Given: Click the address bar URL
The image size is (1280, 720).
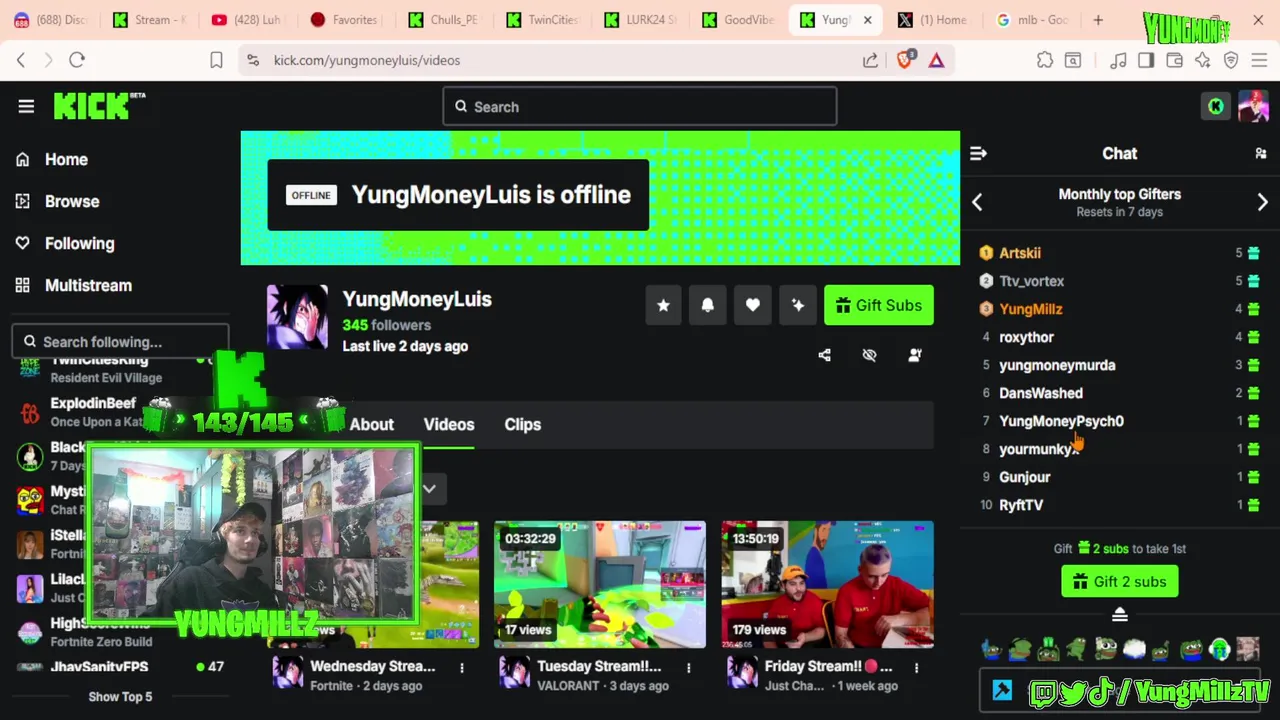Looking at the screenshot, I should (x=367, y=60).
